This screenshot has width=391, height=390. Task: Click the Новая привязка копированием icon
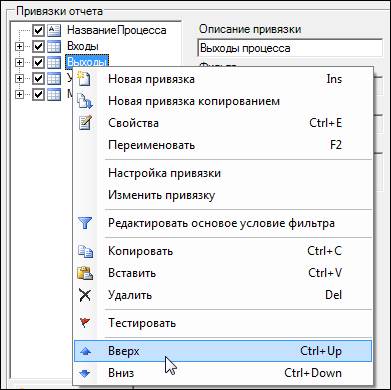point(85,101)
